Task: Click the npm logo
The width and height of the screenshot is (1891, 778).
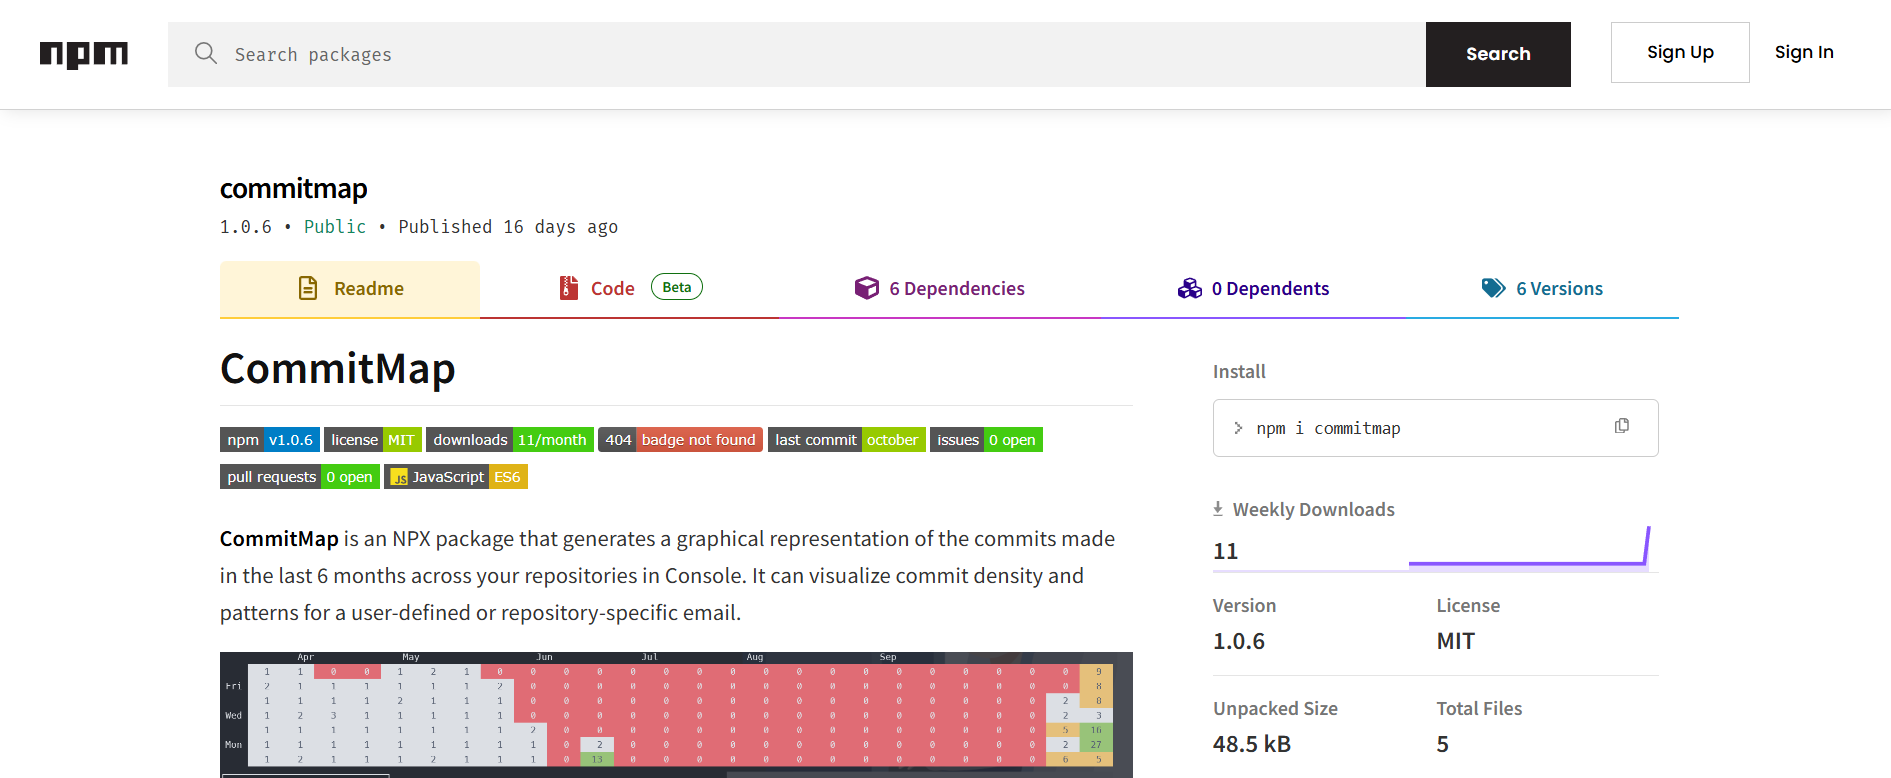Action: 84,54
